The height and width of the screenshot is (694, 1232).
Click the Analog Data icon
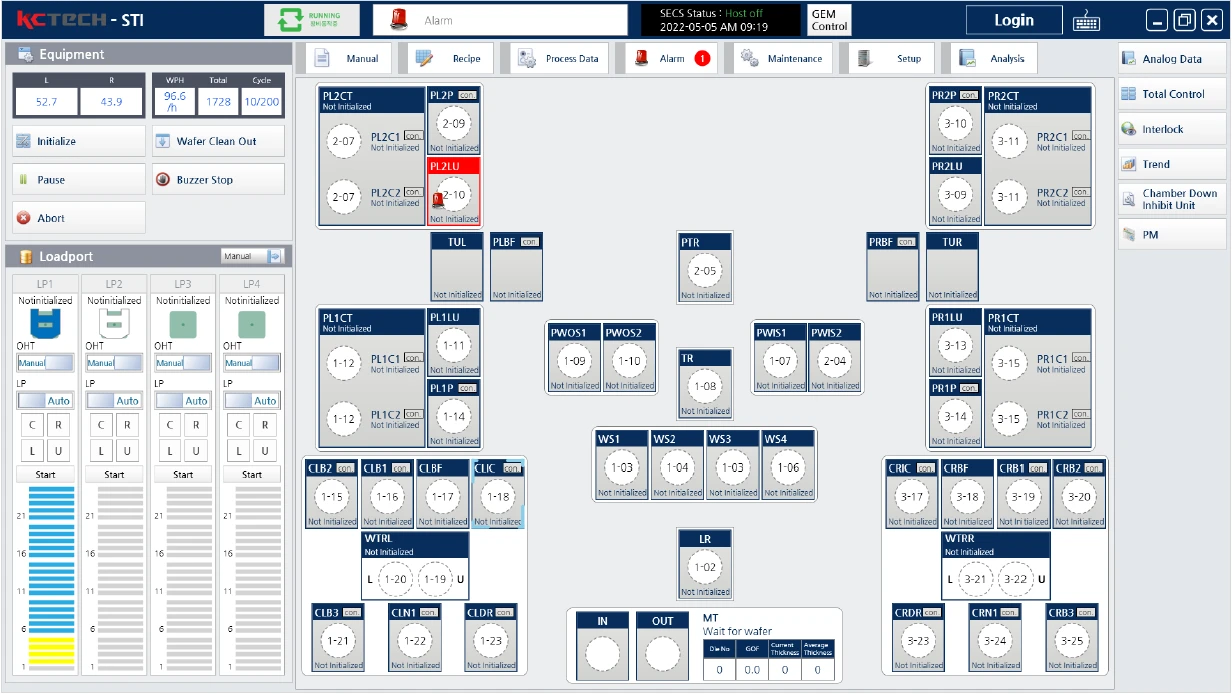point(1128,59)
